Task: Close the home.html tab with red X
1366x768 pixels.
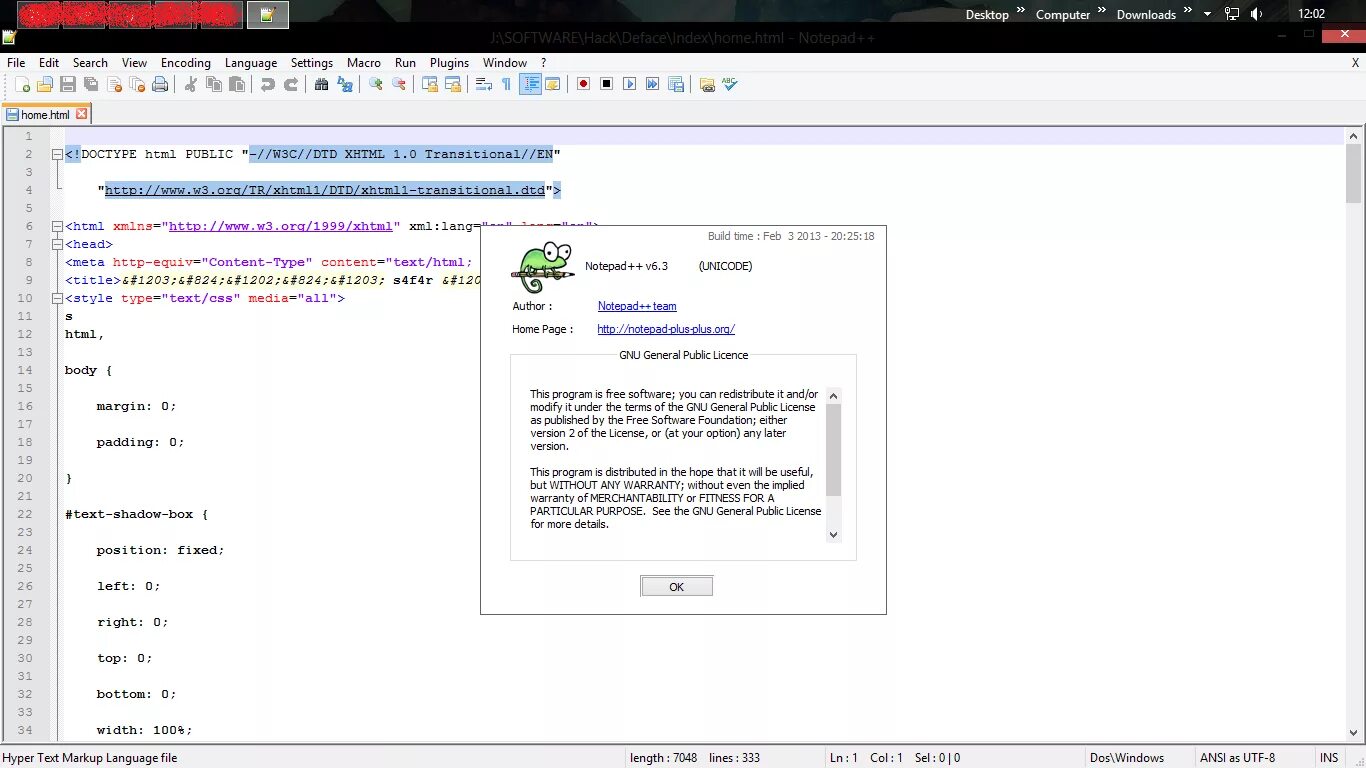Action: [82, 114]
